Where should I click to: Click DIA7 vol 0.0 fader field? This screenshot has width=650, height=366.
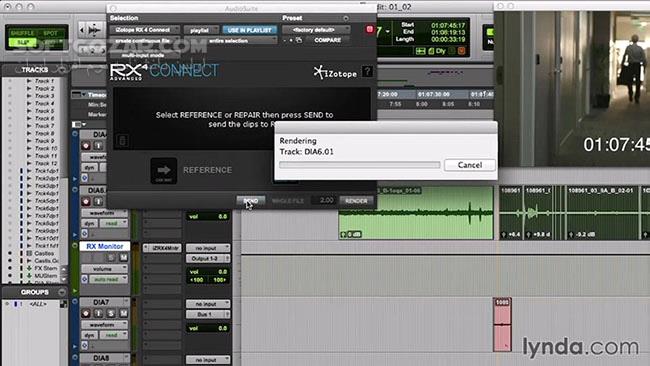pyautogui.click(x=208, y=328)
